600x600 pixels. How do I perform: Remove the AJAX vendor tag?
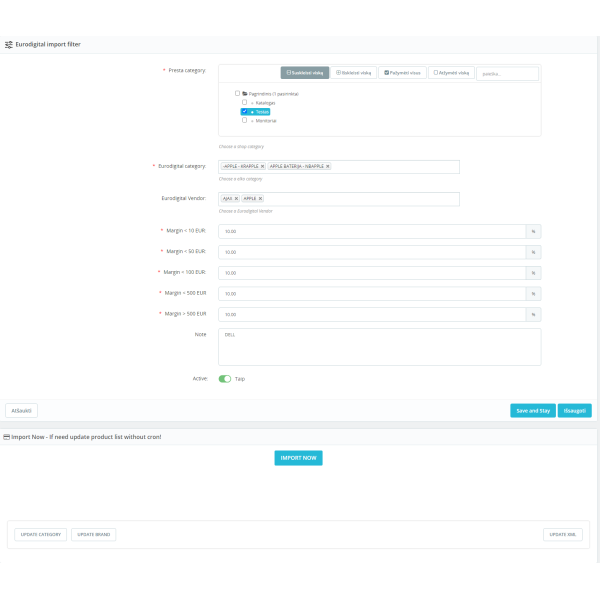pos(236,199)
